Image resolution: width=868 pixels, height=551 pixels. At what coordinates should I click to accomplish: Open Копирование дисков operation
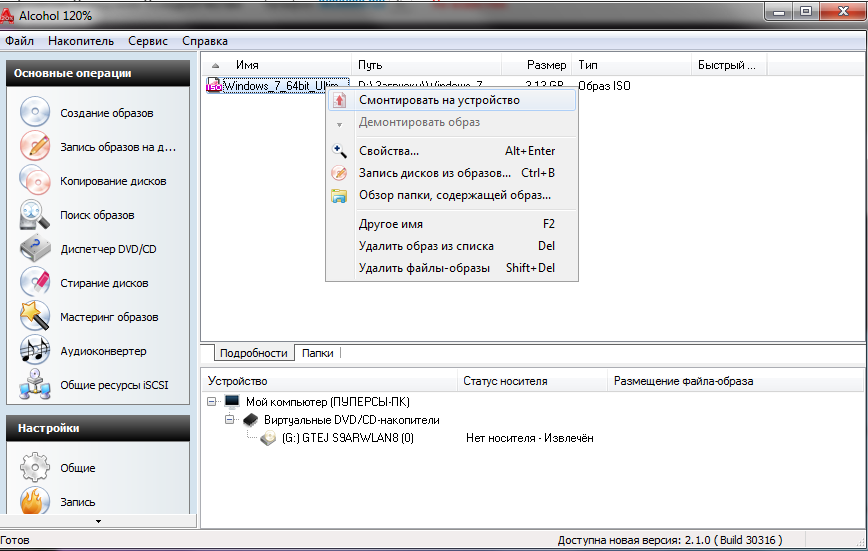113,181
